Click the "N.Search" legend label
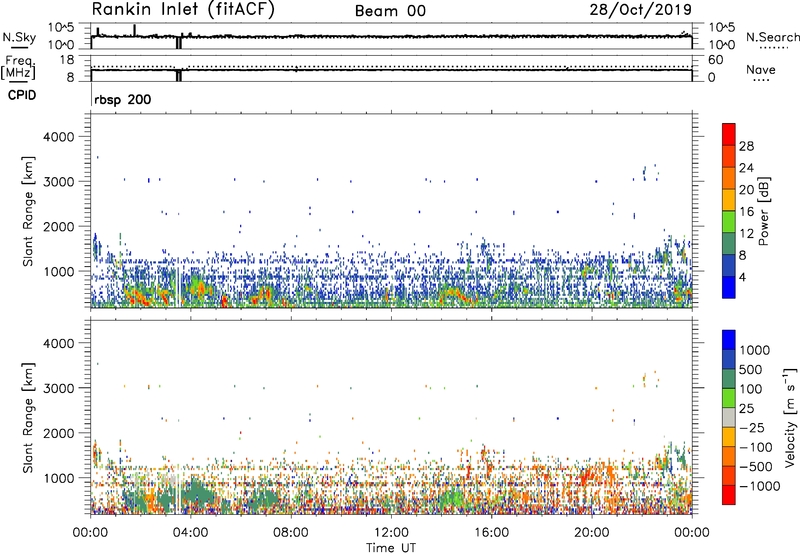Screen dimensions: 800x554 click(x=773, y=37)
